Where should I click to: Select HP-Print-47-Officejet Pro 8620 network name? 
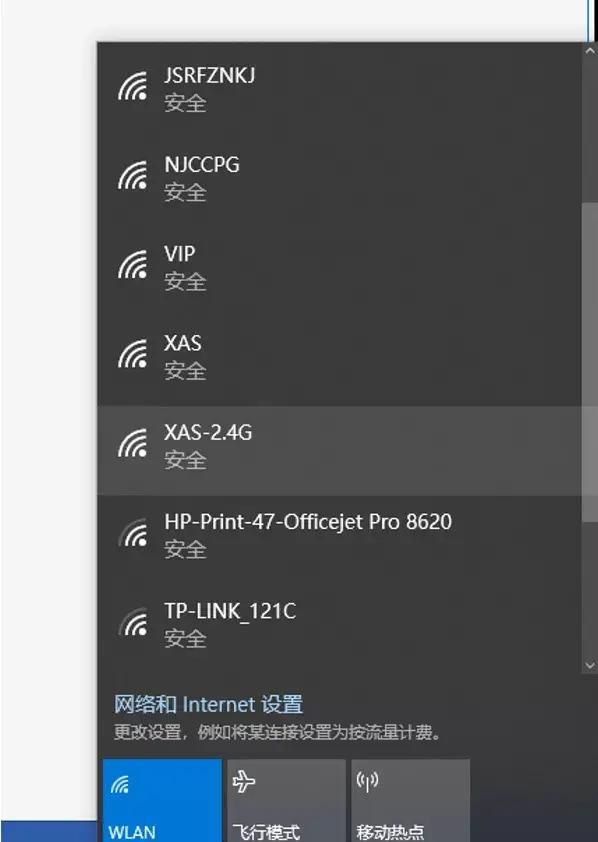pyautogui.click(x=308, y=522)
